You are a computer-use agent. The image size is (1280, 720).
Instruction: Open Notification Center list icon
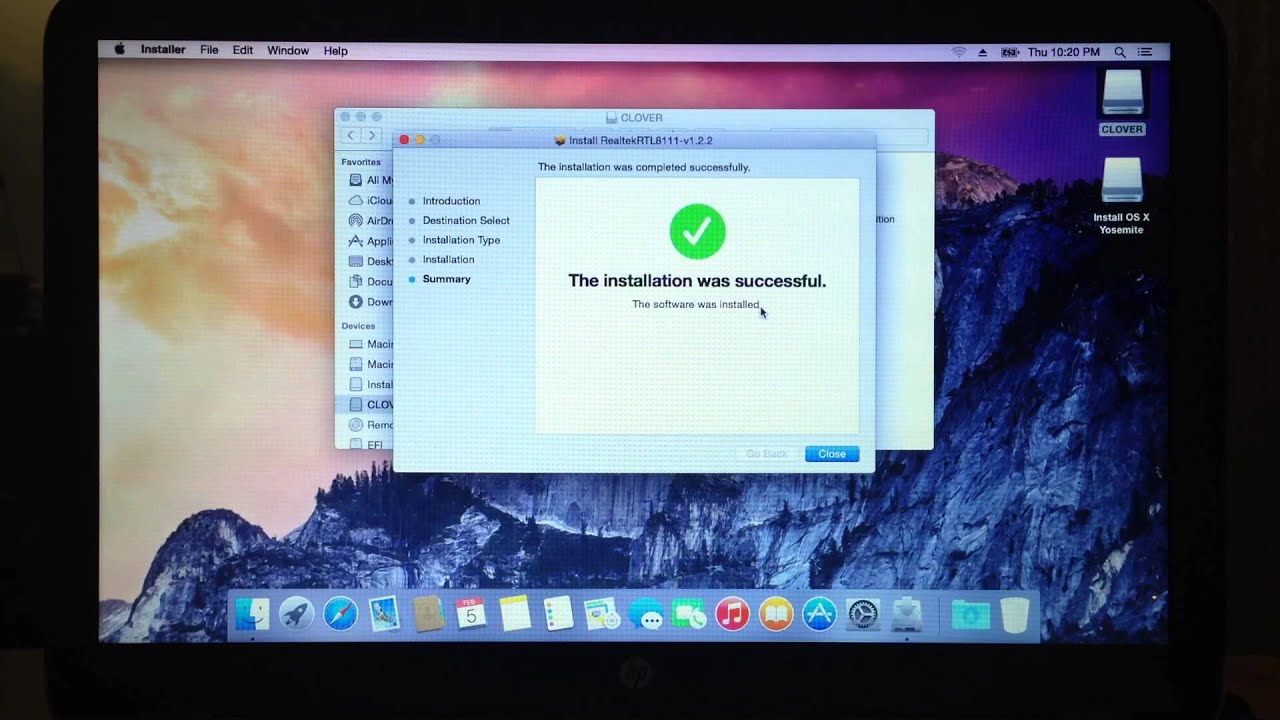tap(1145, 51)
